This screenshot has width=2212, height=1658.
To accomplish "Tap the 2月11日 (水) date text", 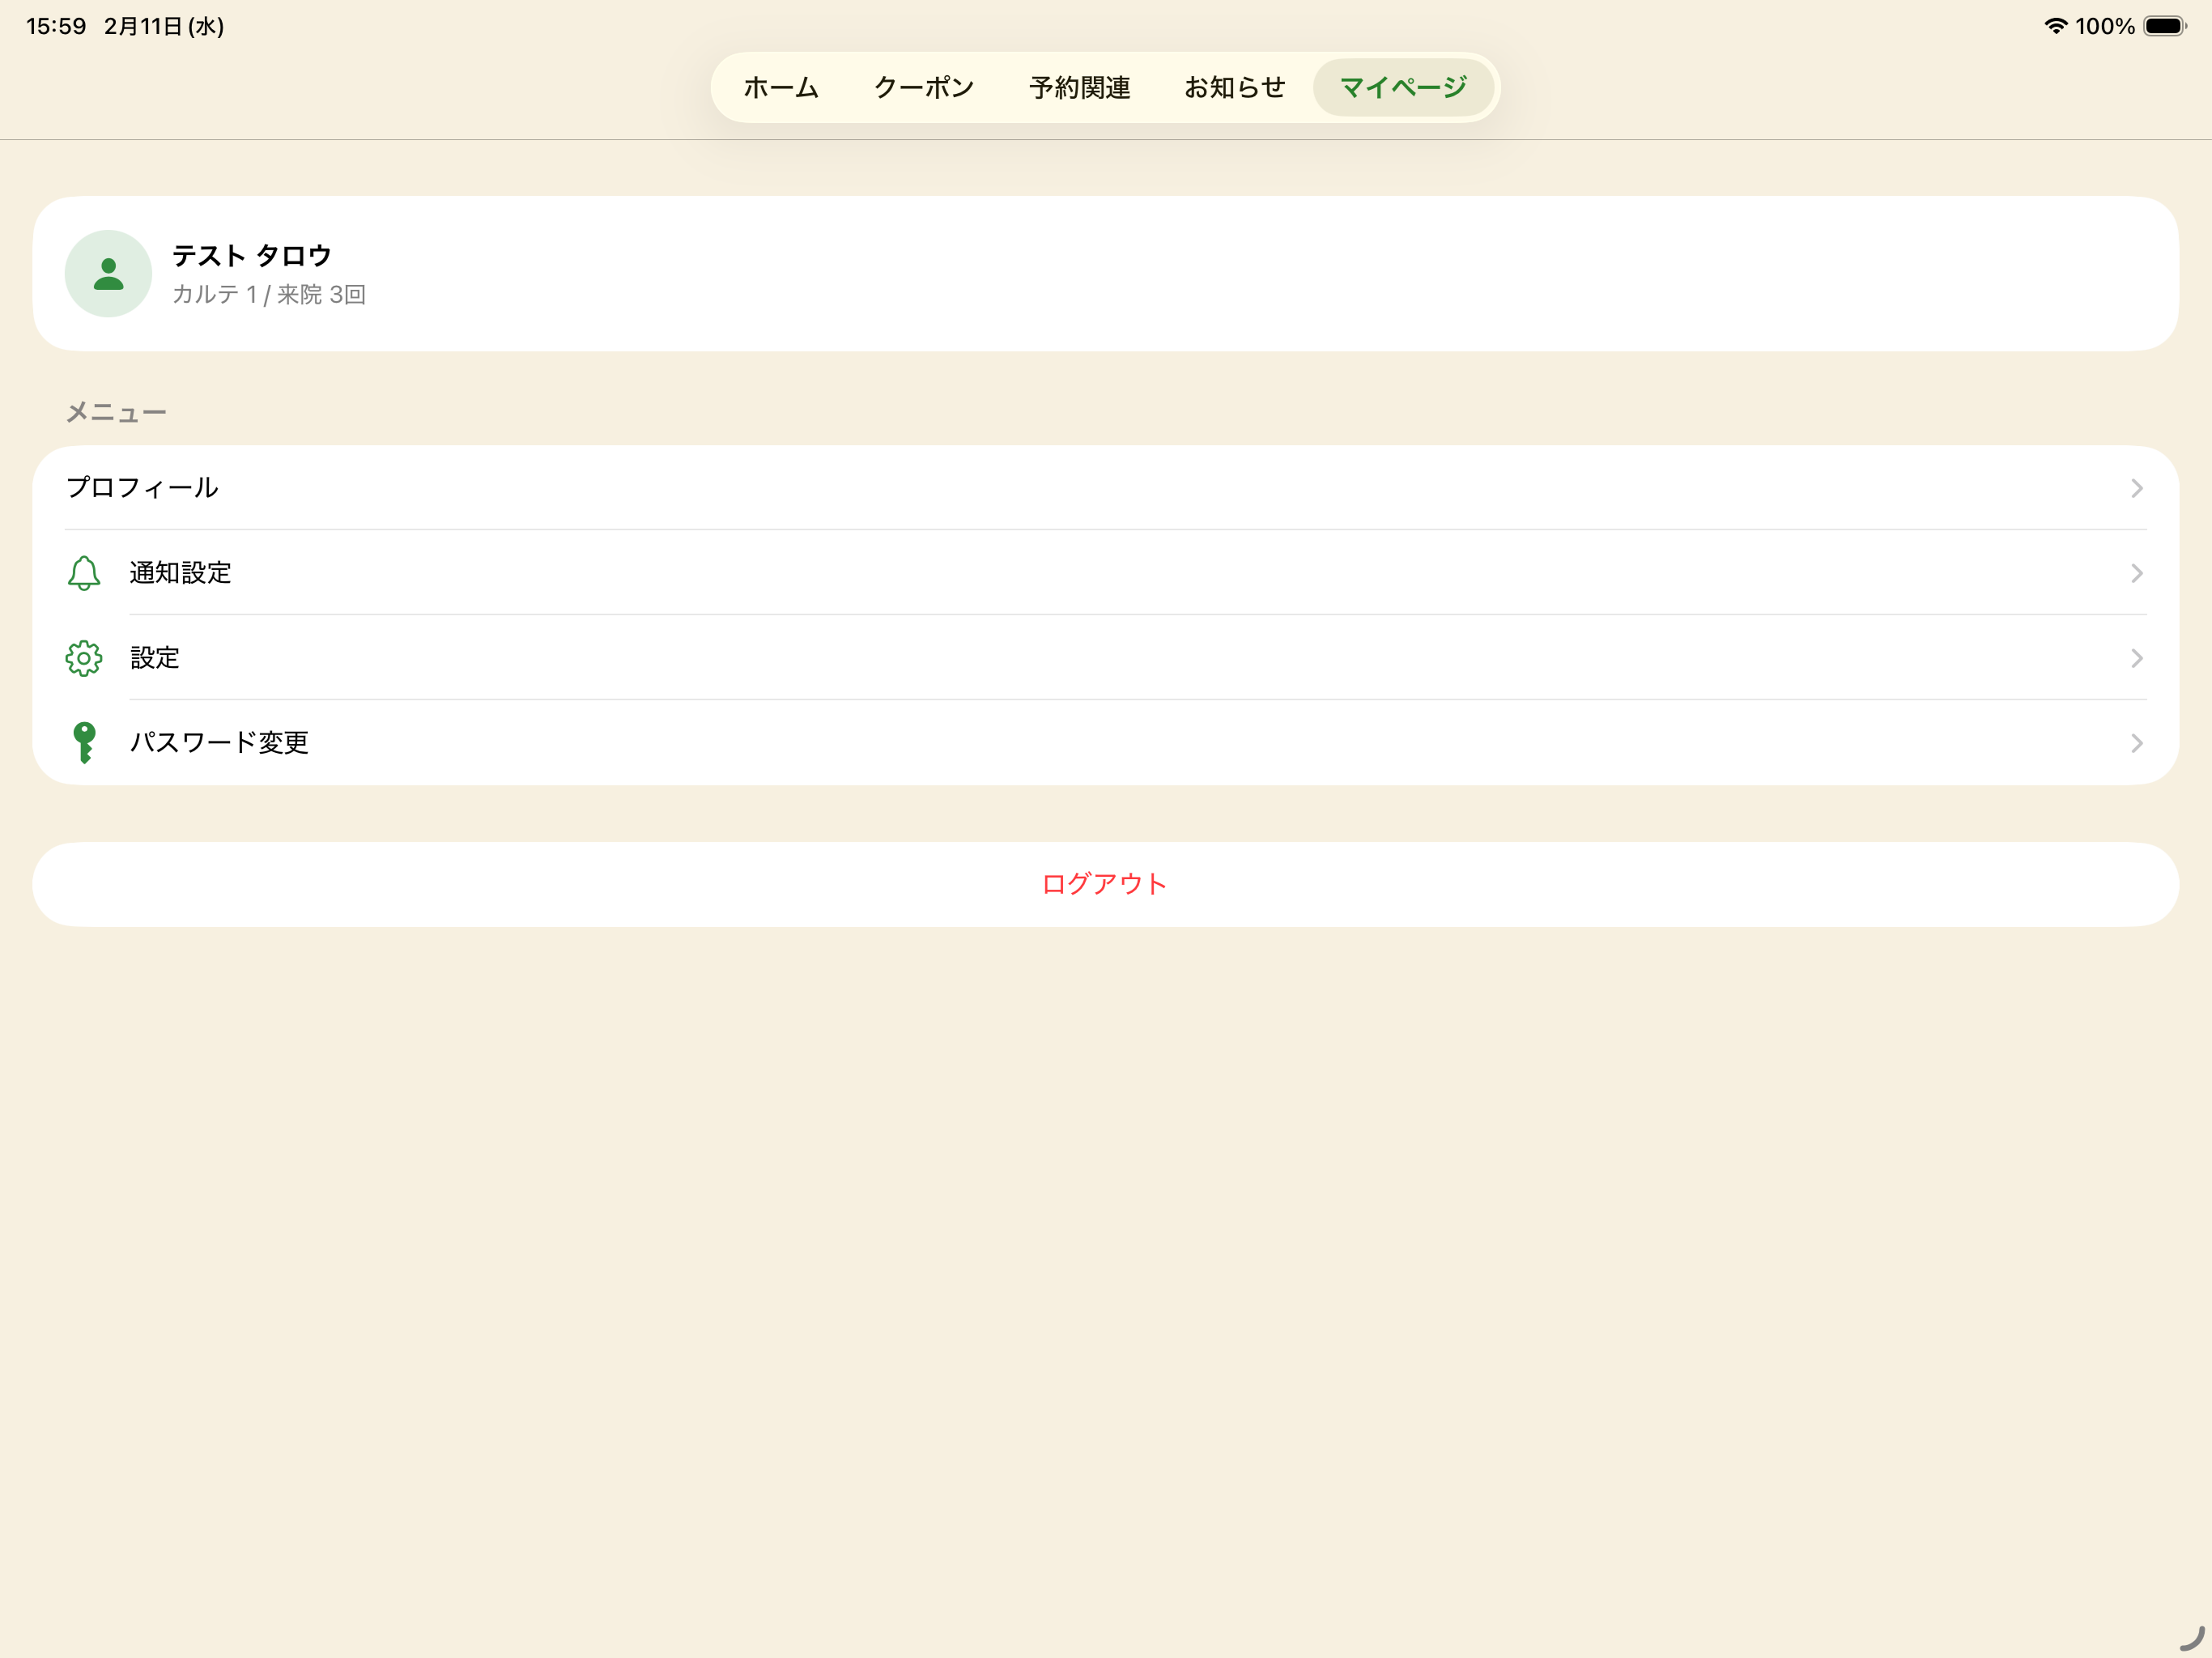I will [164, 26].
